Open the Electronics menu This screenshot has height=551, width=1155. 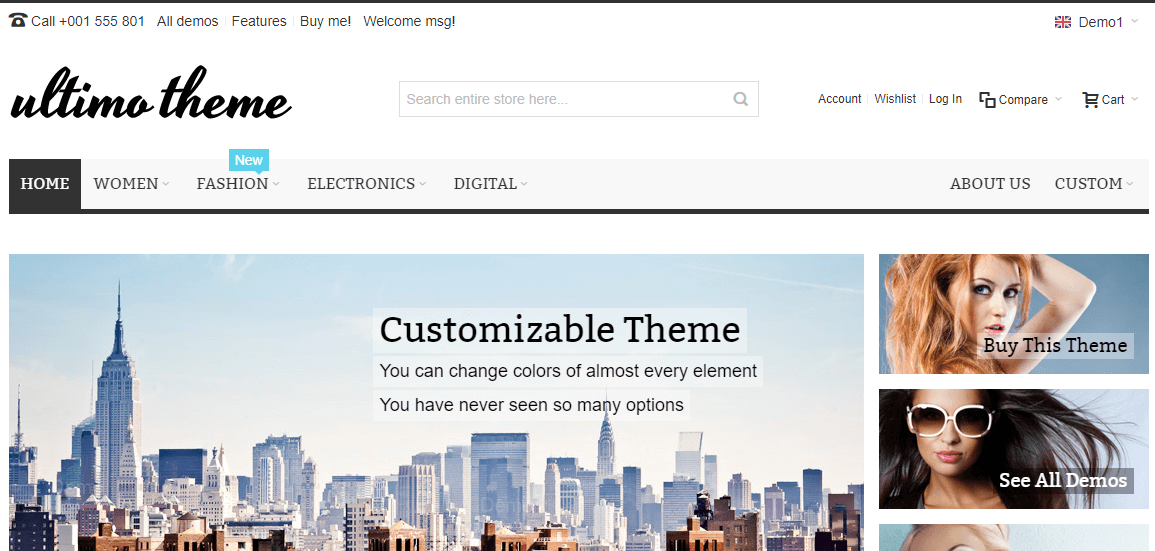point(366,184)
